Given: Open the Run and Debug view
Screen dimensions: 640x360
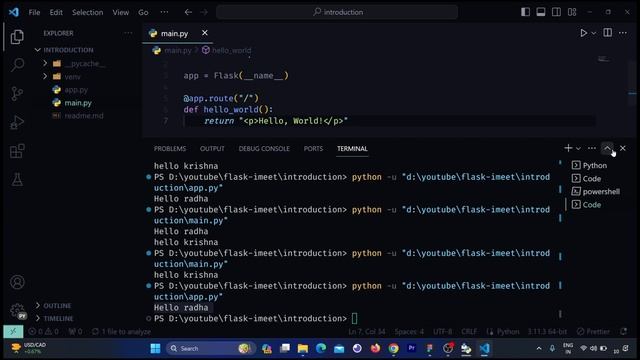Looking at the screenshot, I should tap(17, 122).
